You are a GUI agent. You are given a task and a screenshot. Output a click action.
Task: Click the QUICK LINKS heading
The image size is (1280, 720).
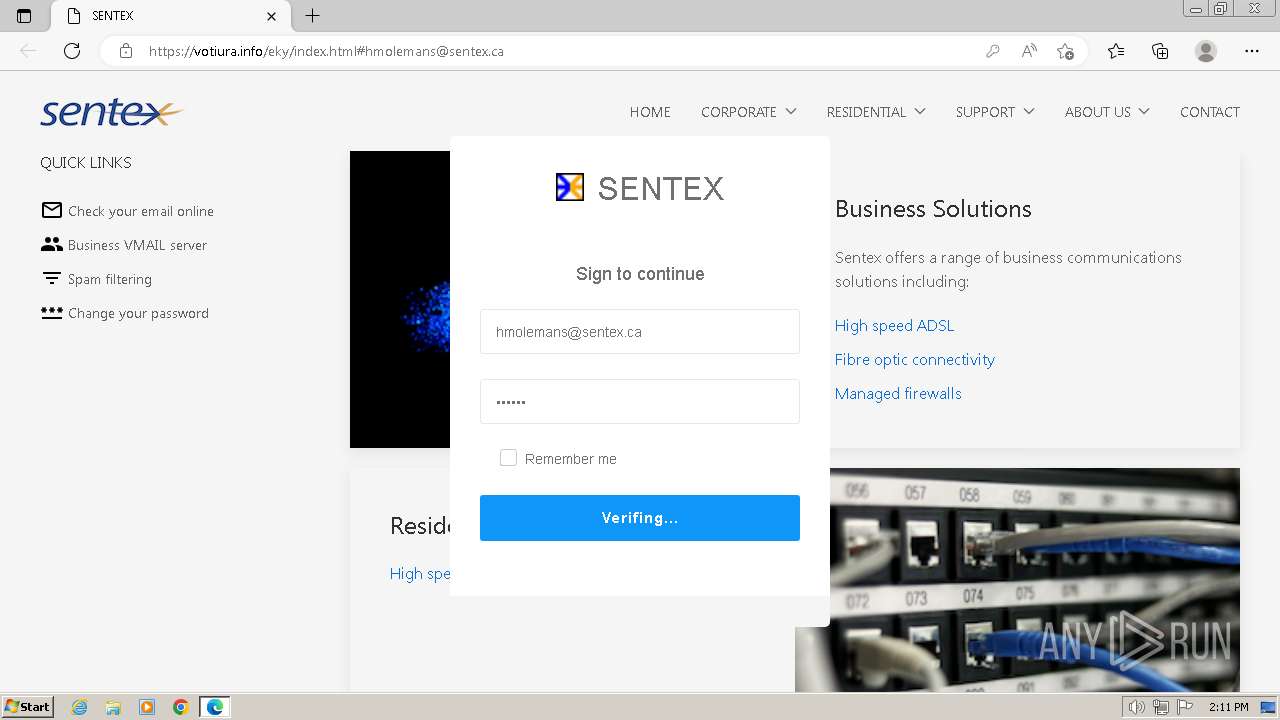[x=86, y=162]
